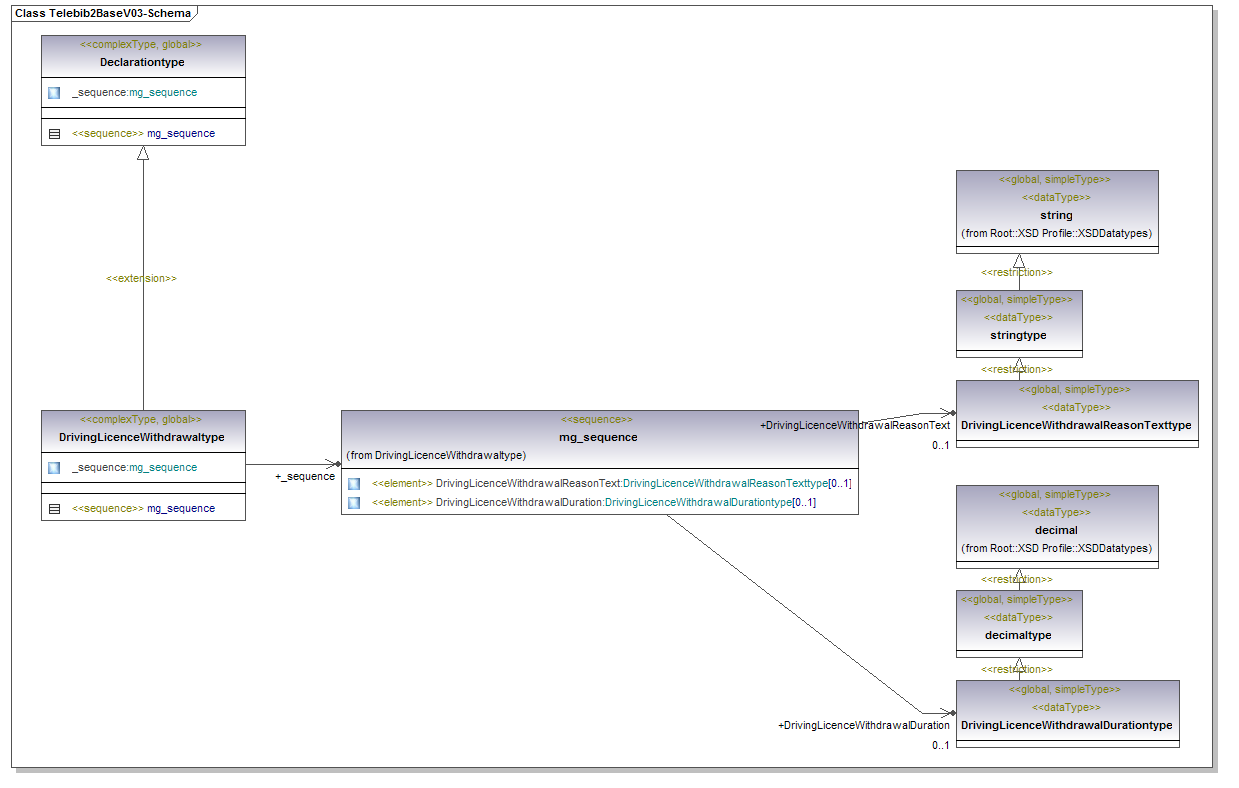Select the DrivingLicenceWithdrawalReasonText element icon
This screenshot has height=788, width=1239.
click(x=354, y=484)
